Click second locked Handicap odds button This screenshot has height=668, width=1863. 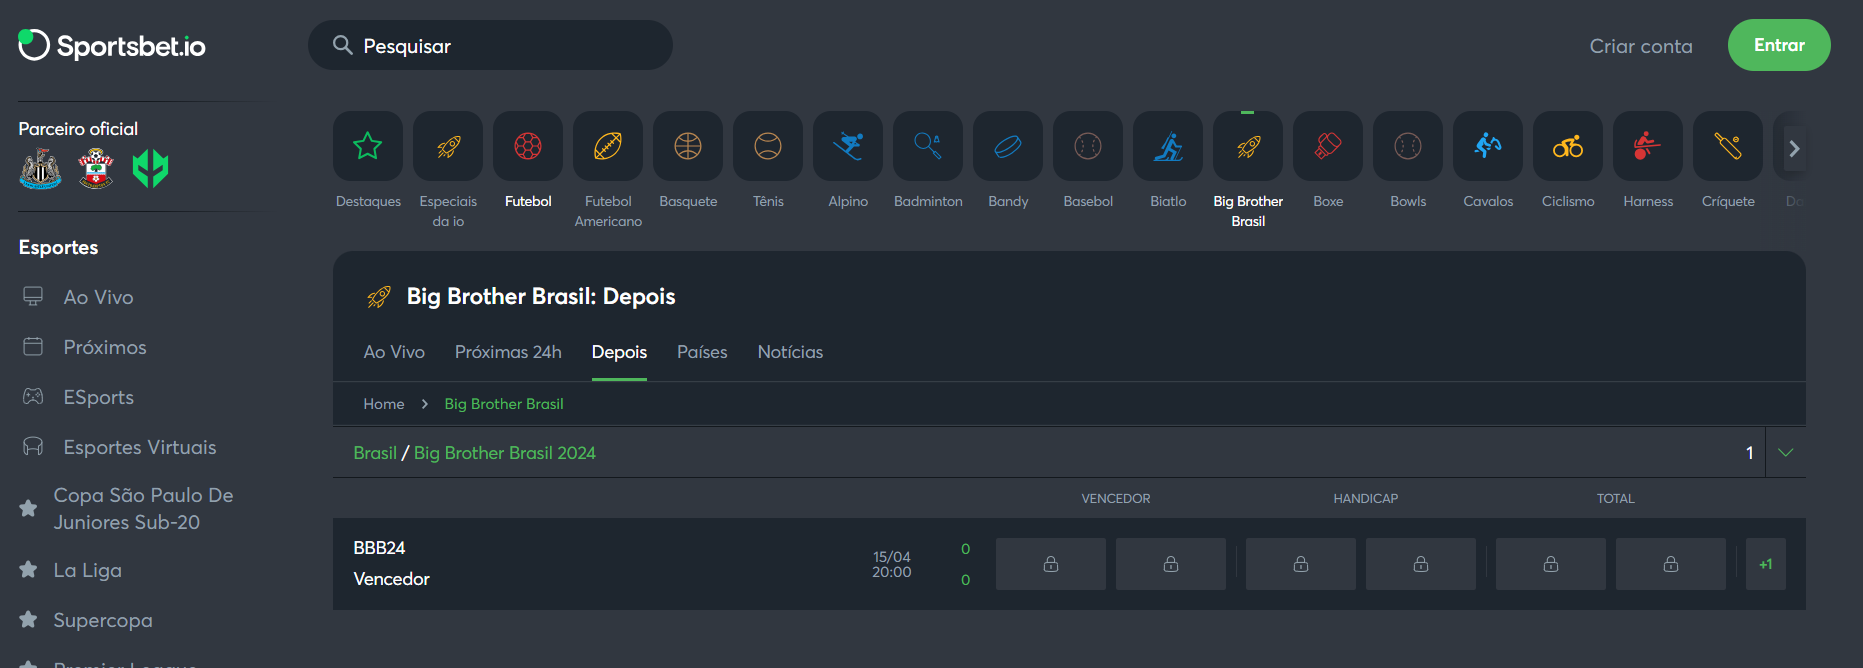(1421, 564)
